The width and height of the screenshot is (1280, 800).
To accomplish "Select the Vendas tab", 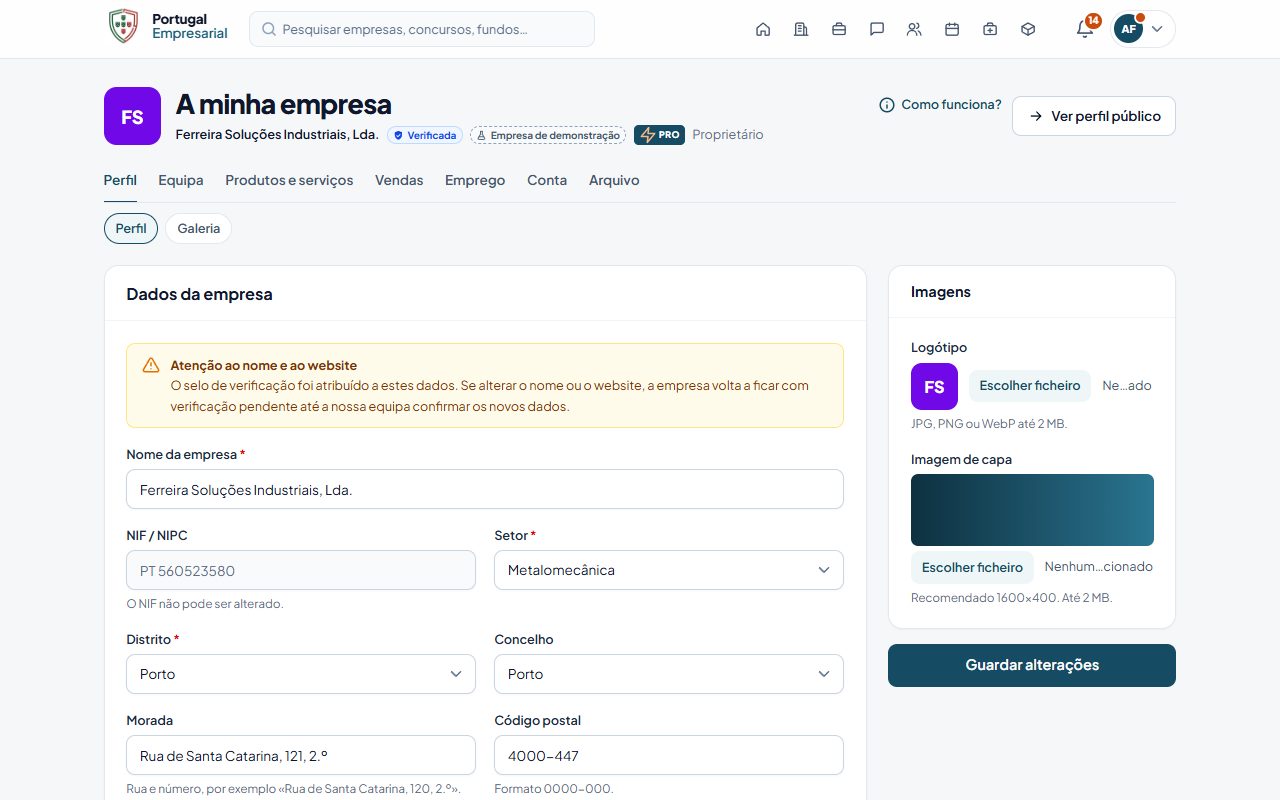I will (399, 181).
